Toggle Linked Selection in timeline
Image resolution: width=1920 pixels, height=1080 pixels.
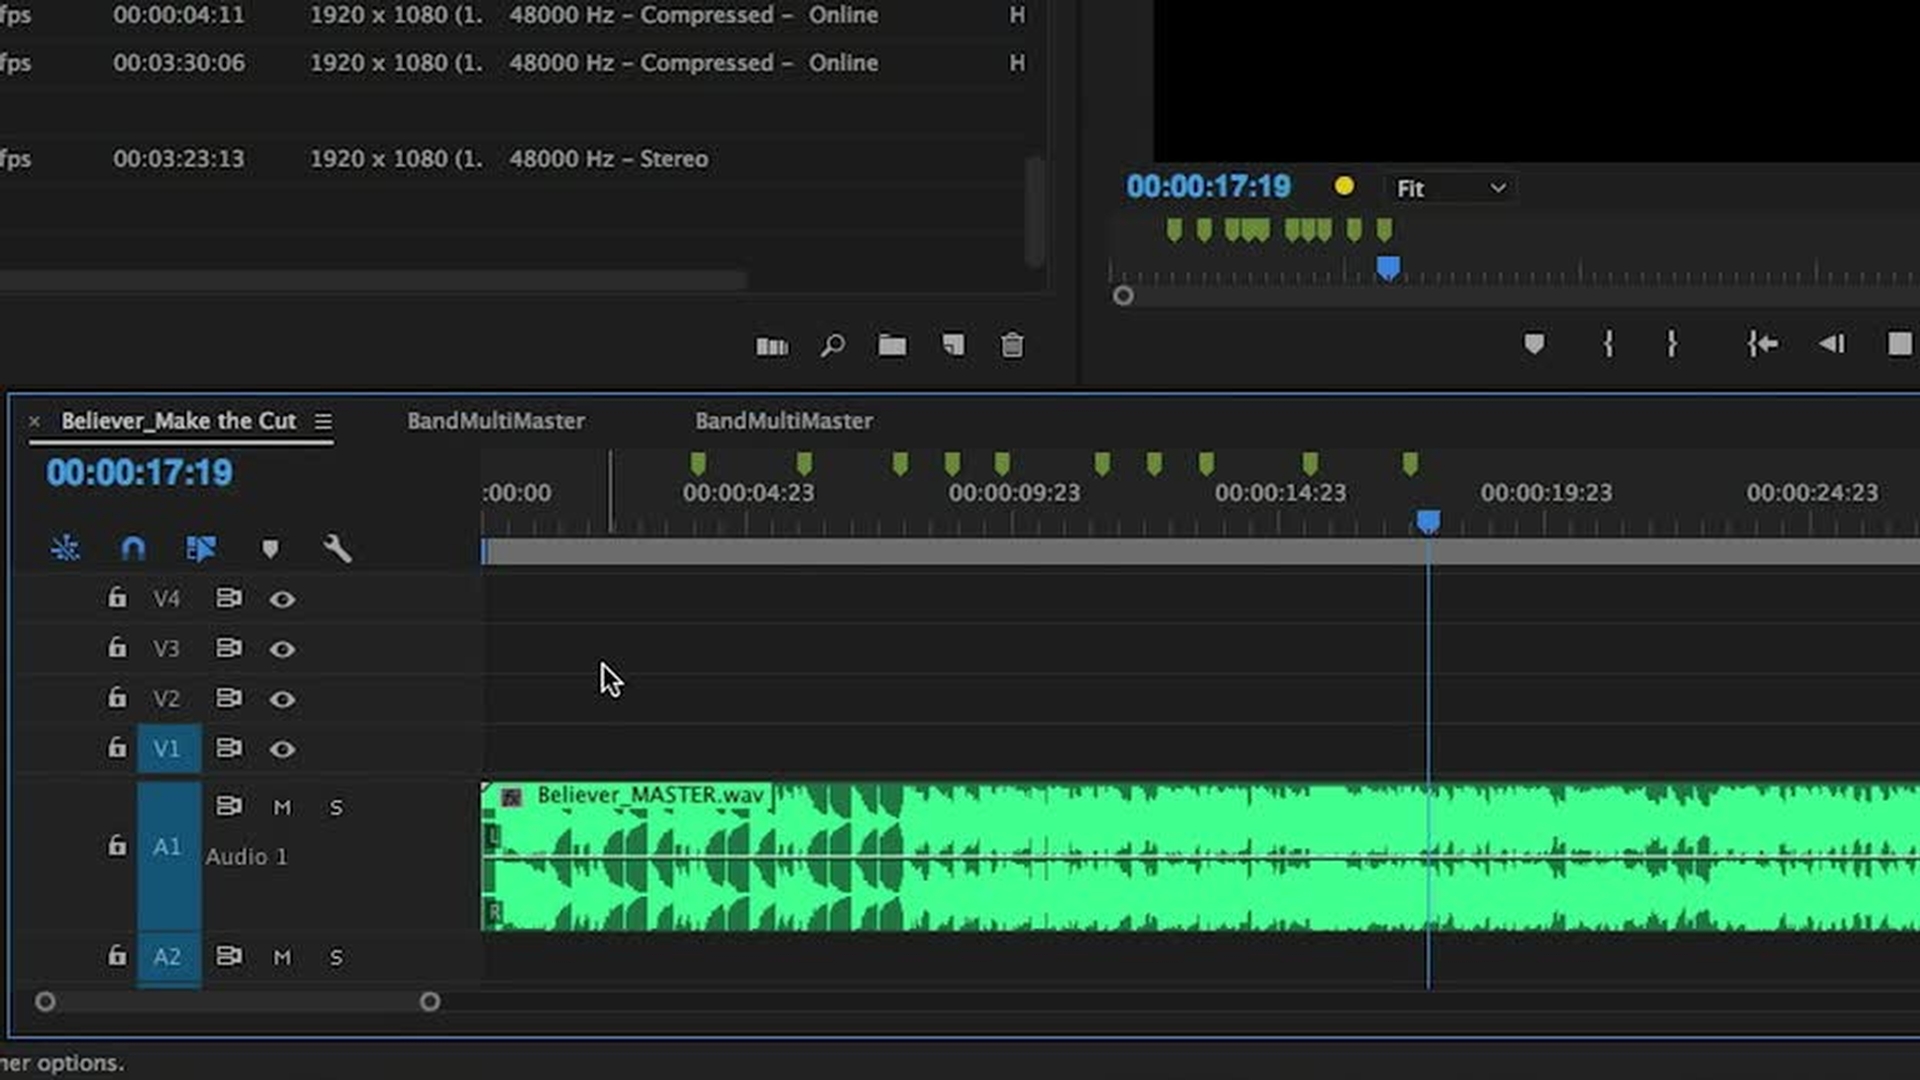pyautogui.click(x=200, y=548)
